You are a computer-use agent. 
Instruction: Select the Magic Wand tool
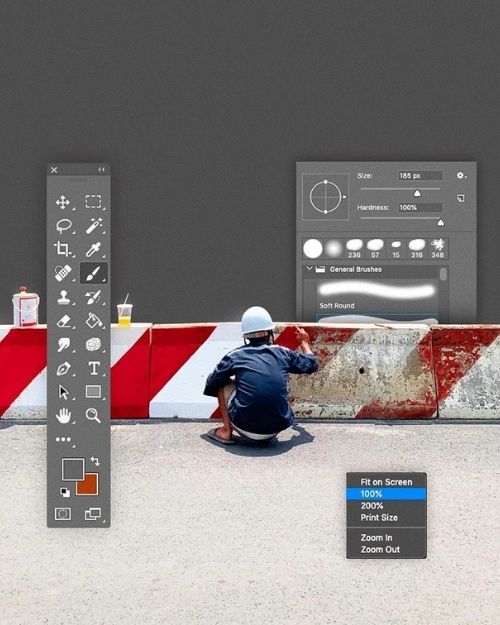coord(94,226)
